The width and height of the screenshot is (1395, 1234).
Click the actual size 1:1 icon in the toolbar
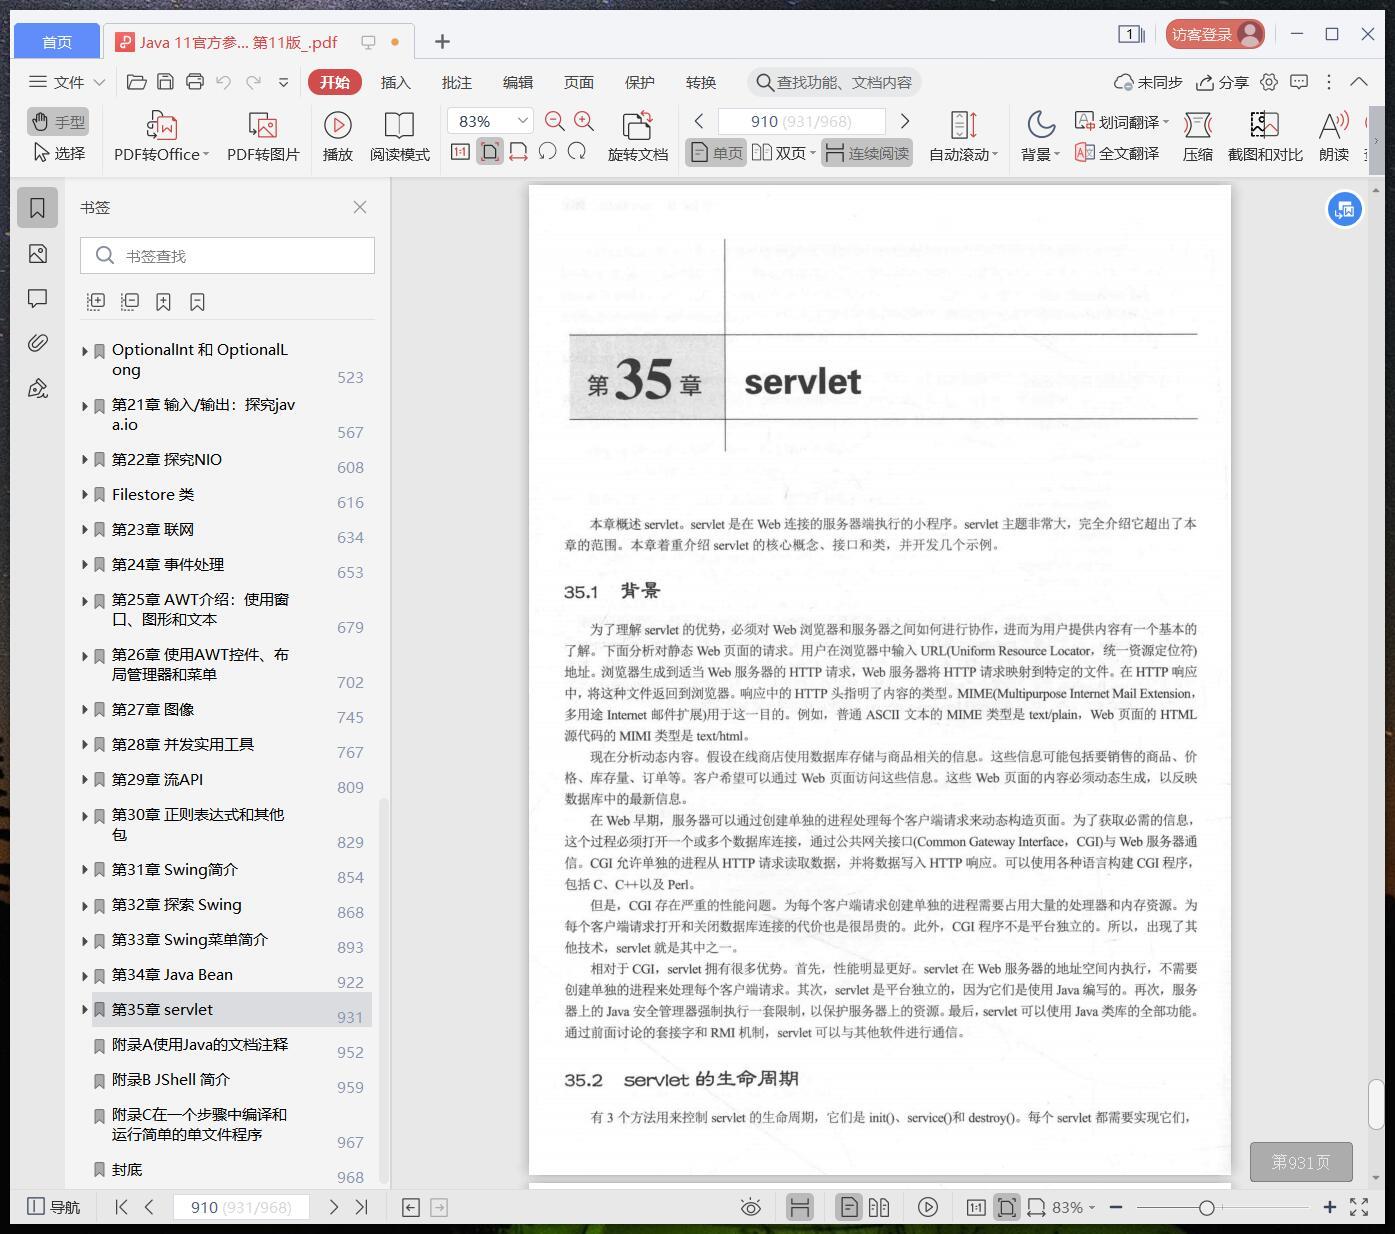[x=460, y=152]
